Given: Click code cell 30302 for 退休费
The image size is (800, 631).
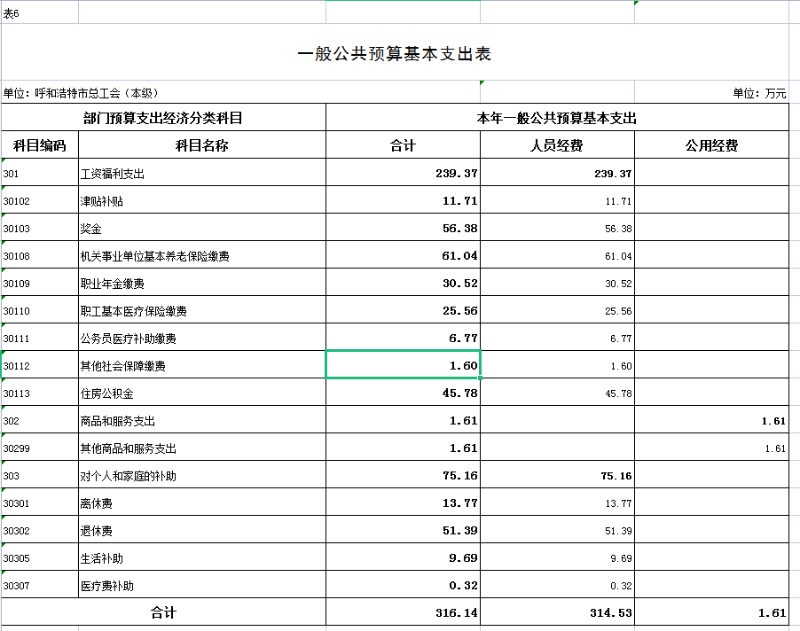Looking at the screenshot, I should point(39,531).
